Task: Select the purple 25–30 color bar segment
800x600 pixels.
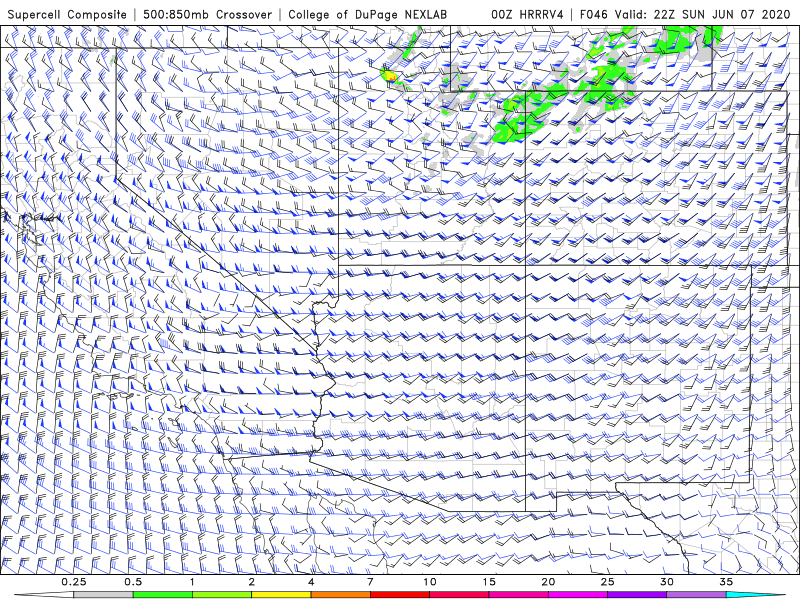Action: [637, 595]
